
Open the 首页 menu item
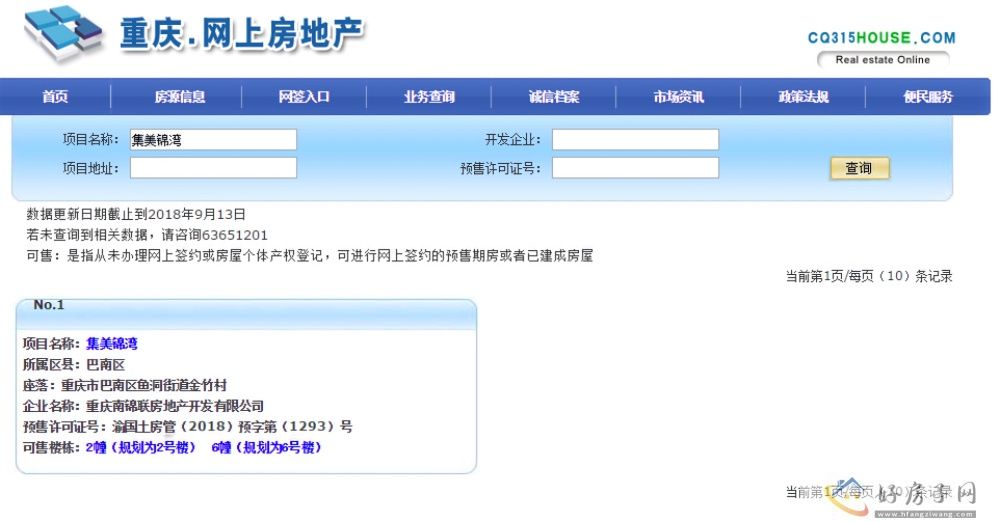pos(55,97)
